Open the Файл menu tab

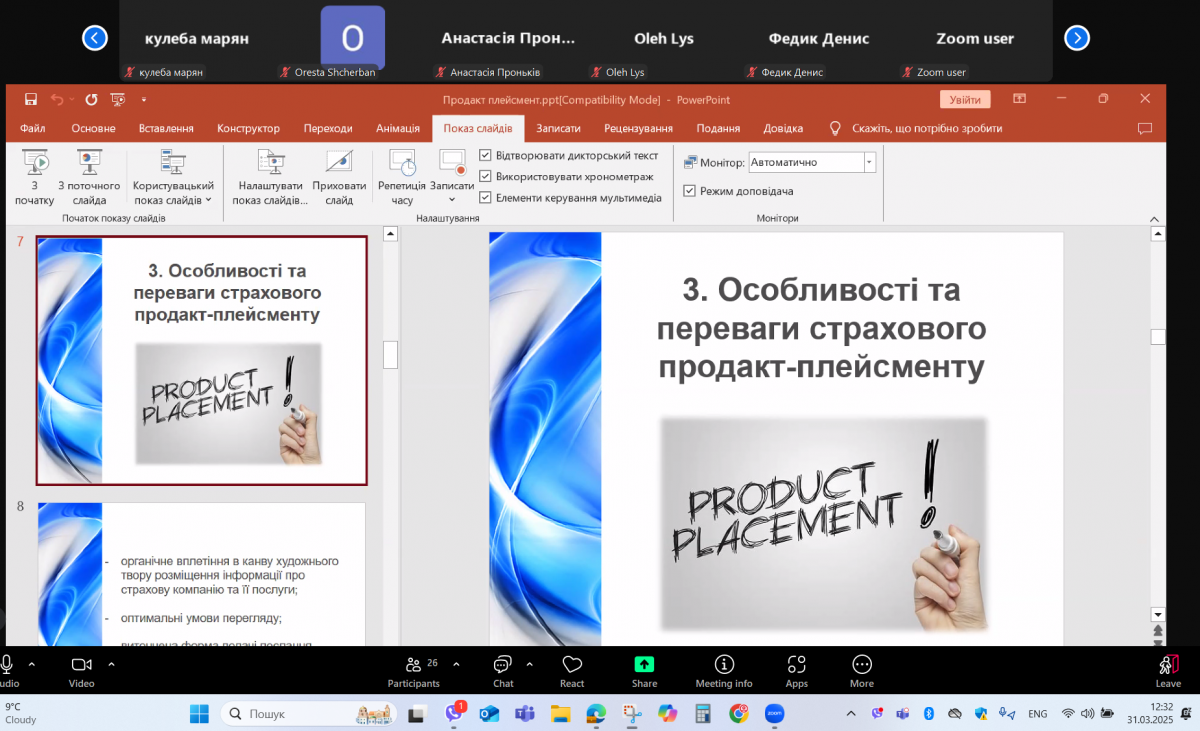click(32, 128)
